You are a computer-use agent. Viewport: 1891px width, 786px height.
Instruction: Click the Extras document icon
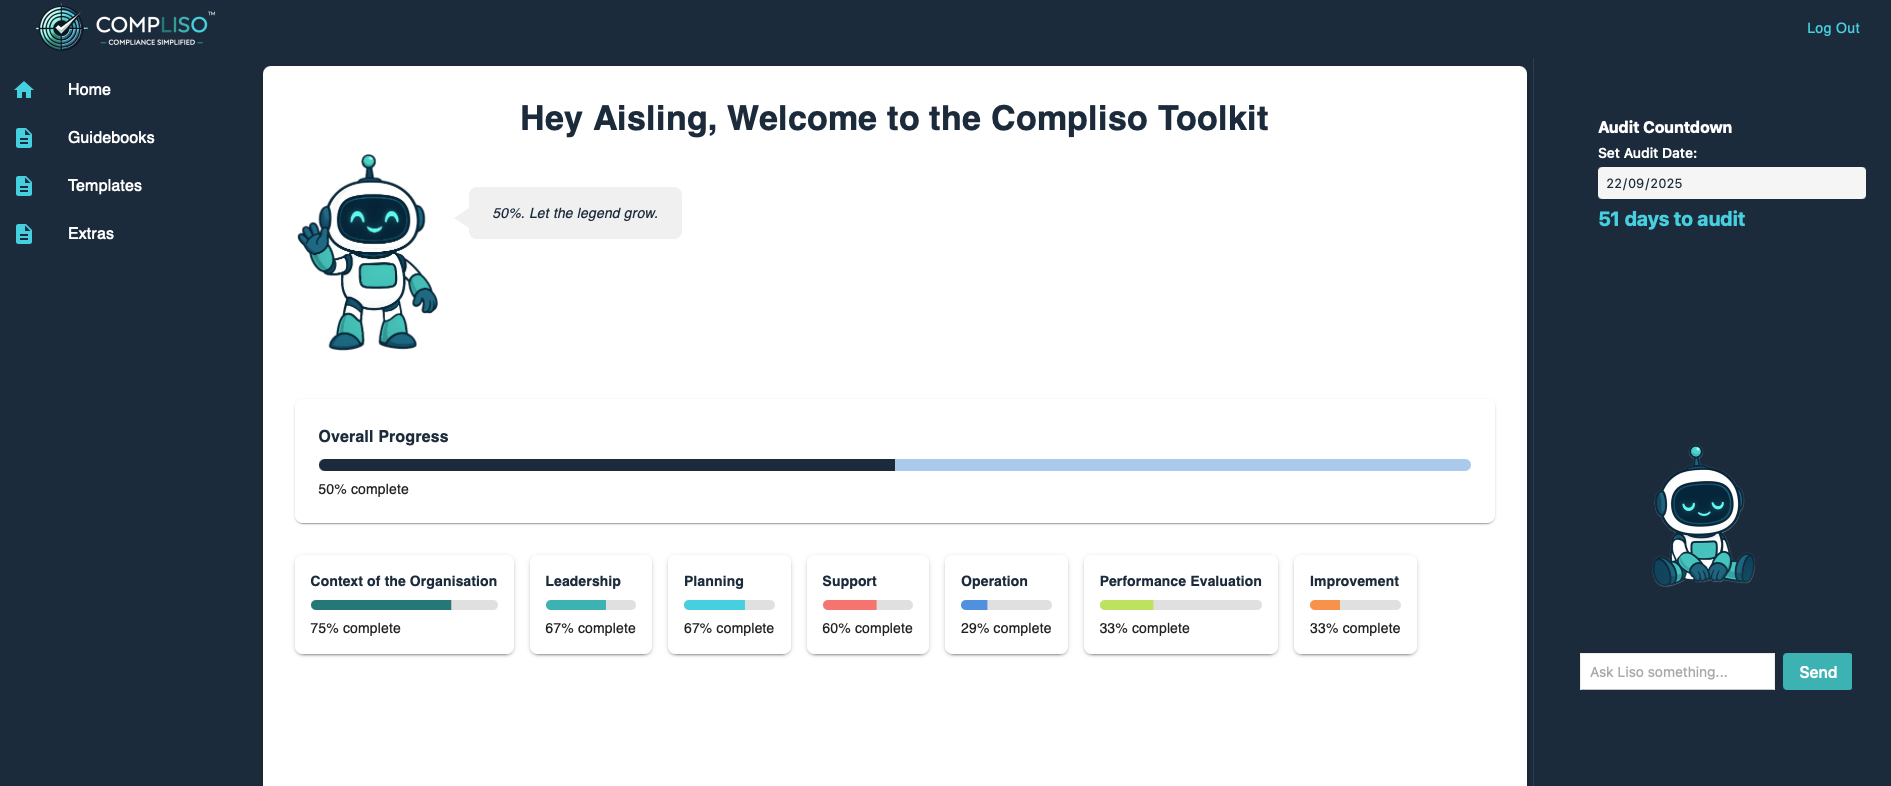point(24,234)
